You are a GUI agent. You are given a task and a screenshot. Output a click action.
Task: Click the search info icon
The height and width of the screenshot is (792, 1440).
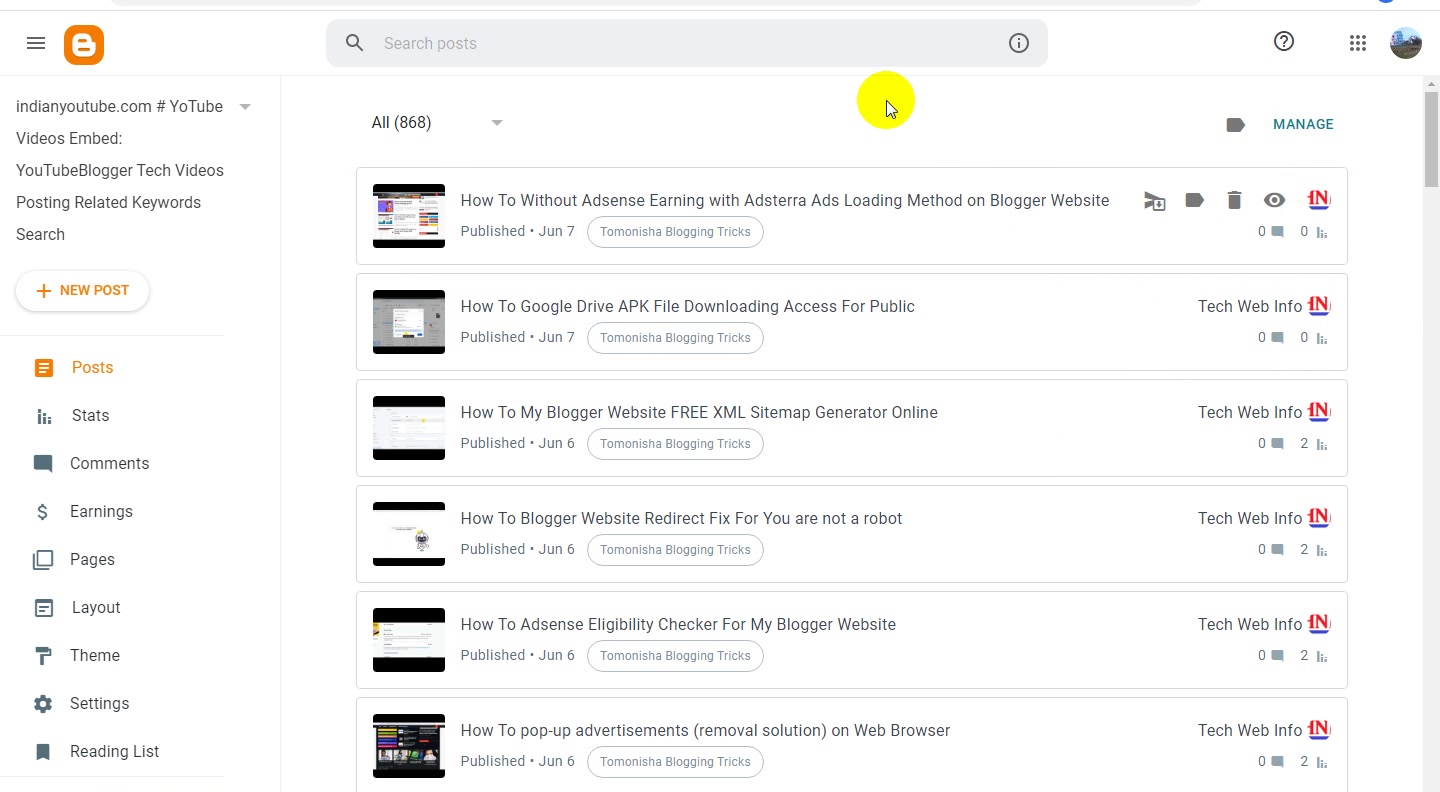pos(1019,43)
